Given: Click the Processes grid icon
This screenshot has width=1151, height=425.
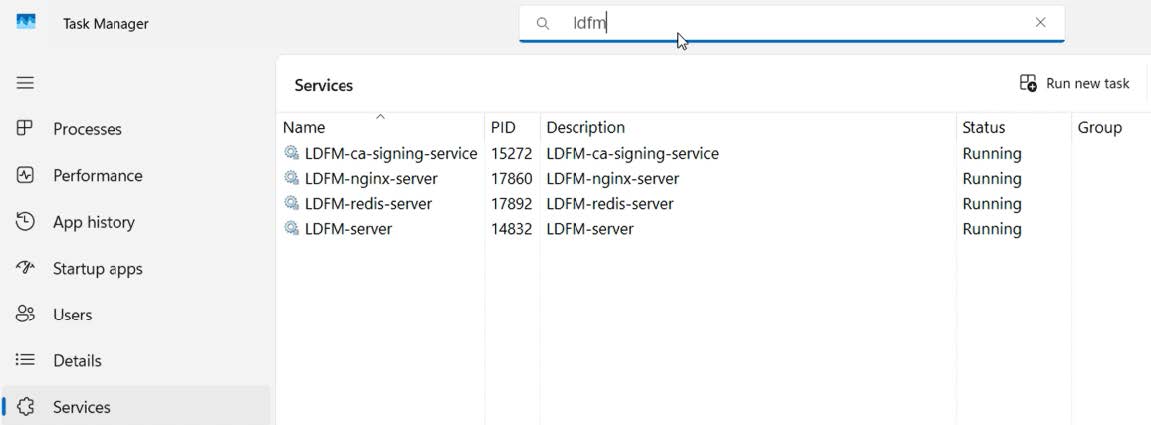Looking at the screenshot, I should click(25, 128).
